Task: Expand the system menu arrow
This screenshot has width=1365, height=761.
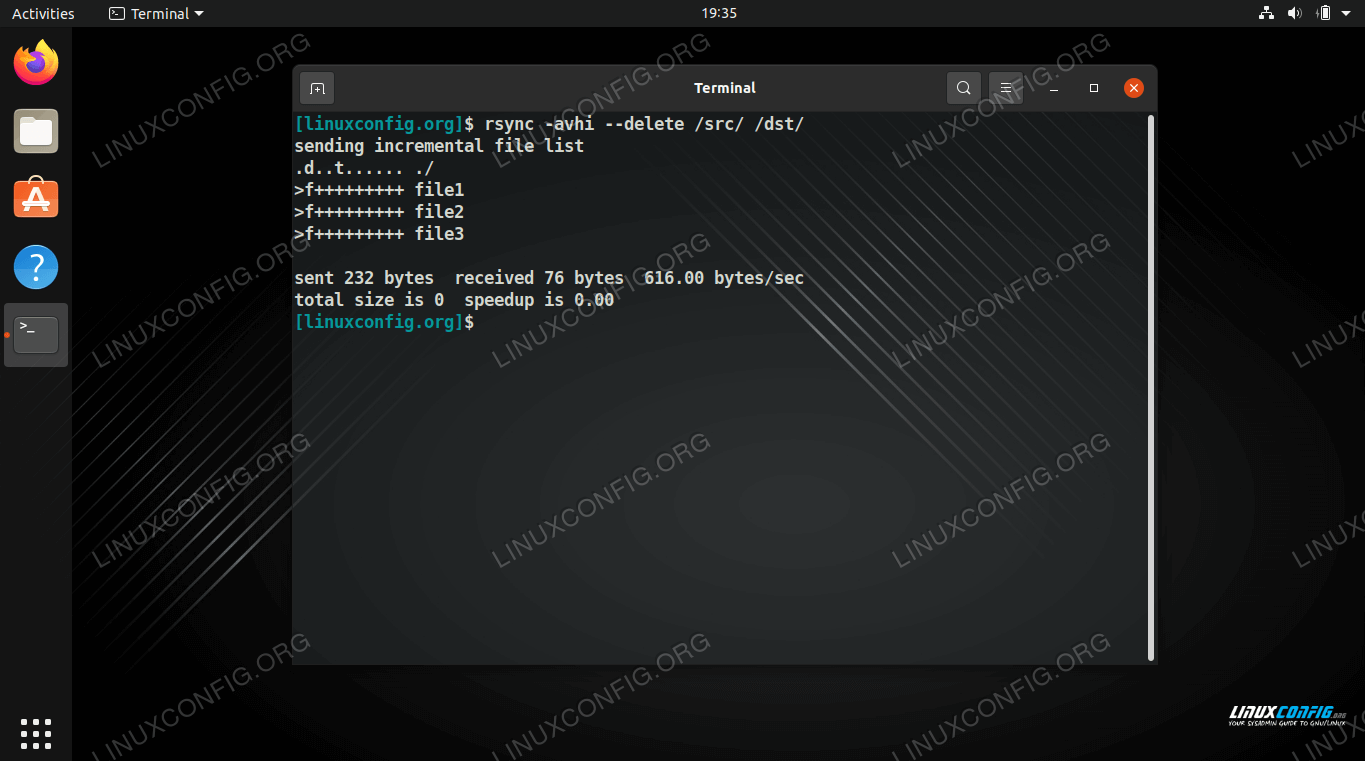Action: tap(1346, 13)
